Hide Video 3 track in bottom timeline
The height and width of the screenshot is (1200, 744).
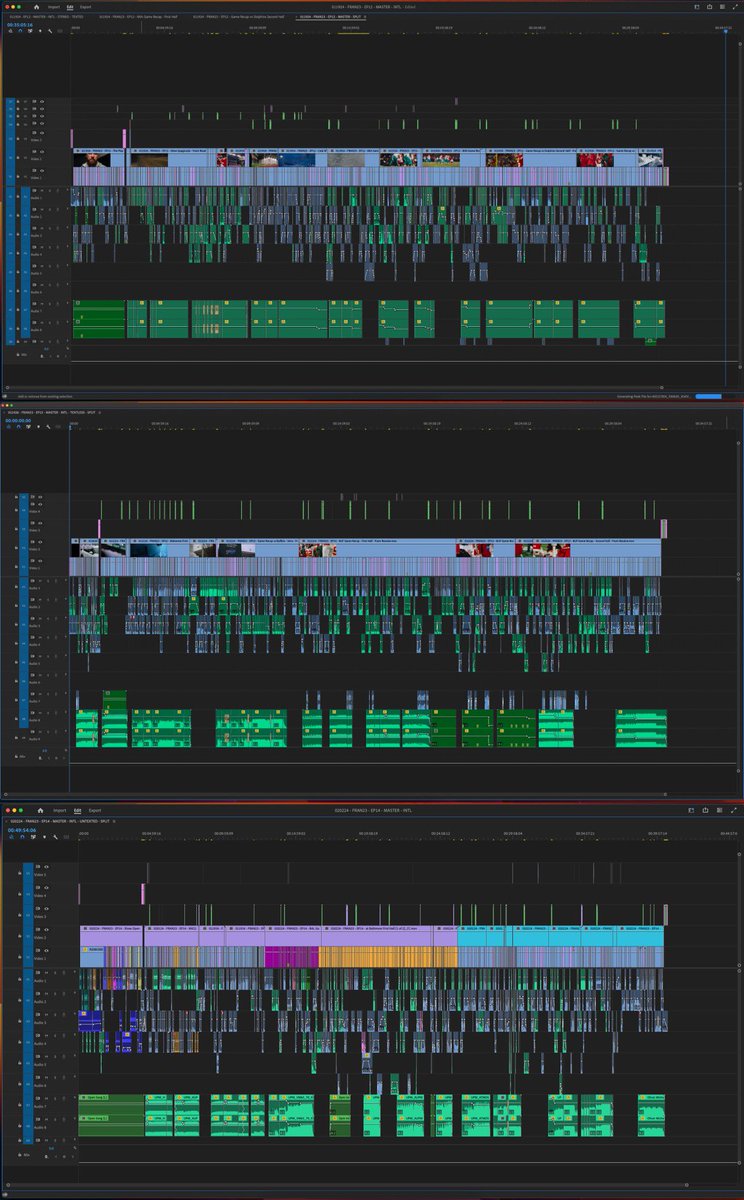pos(46,908)
